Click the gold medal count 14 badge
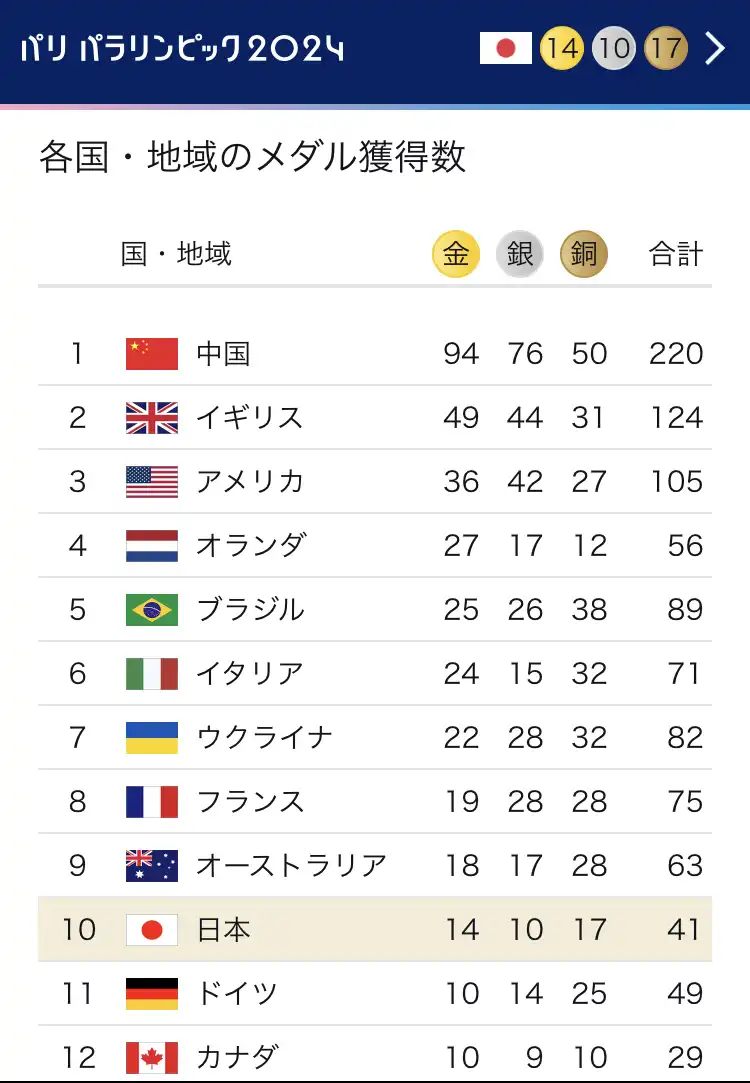 (561, 48)
